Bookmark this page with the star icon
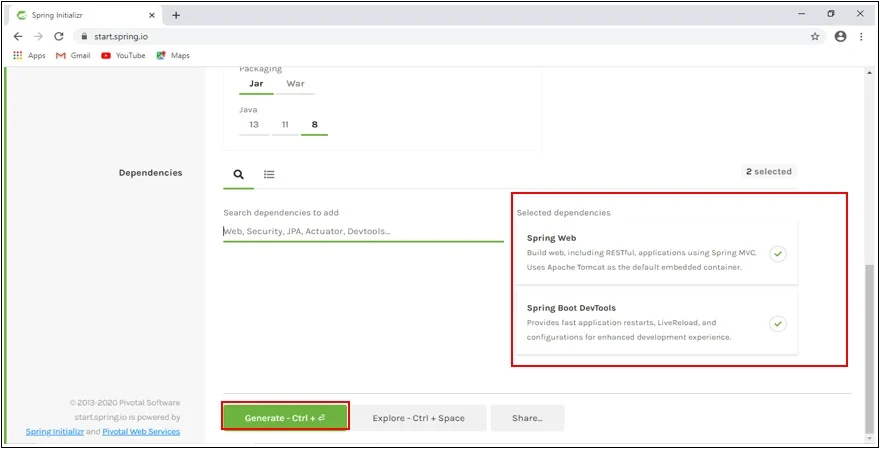The width and height of the screenshot is (880, 449). 815,36
